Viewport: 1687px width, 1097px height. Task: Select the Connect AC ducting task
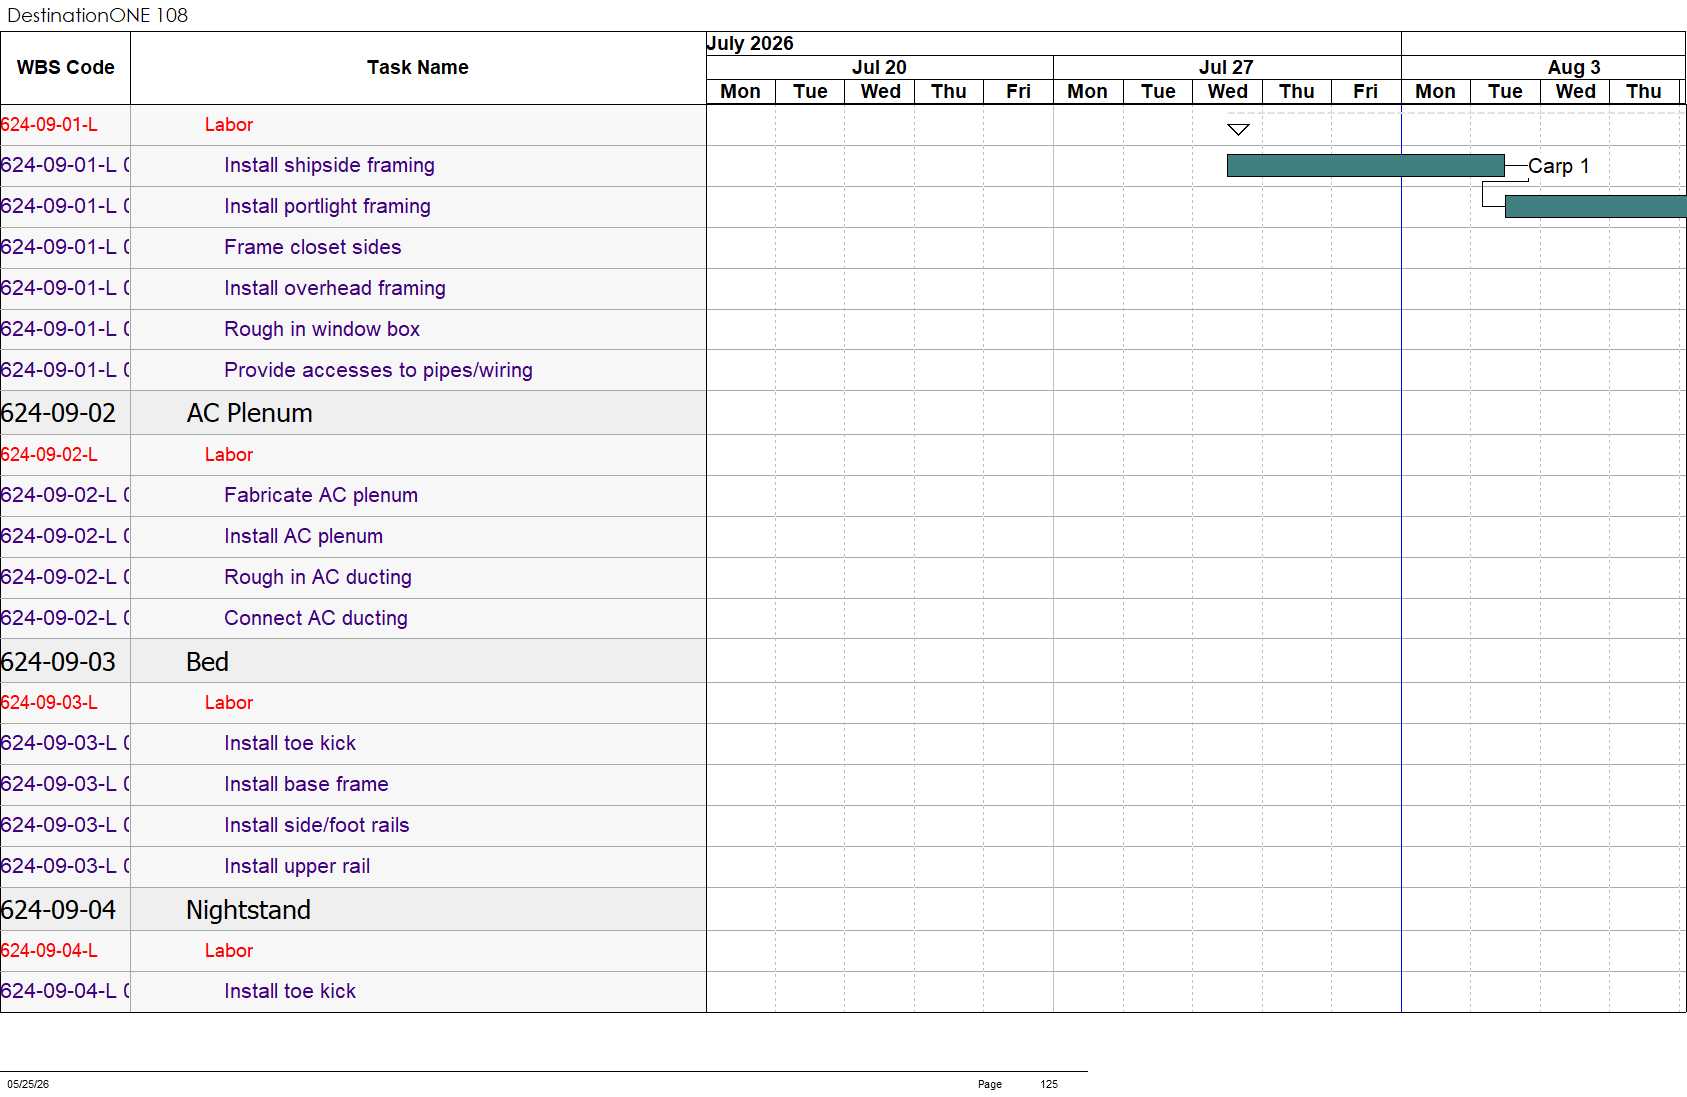click(x=316, y=618)
